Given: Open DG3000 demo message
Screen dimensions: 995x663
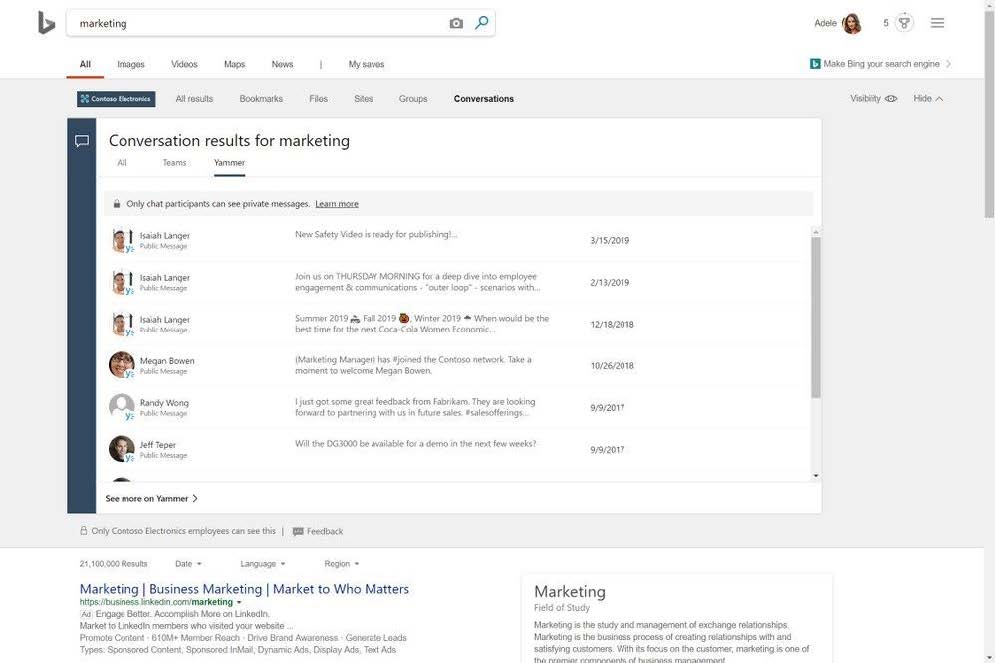Looking at the screenshot, I should pos(415,444).
